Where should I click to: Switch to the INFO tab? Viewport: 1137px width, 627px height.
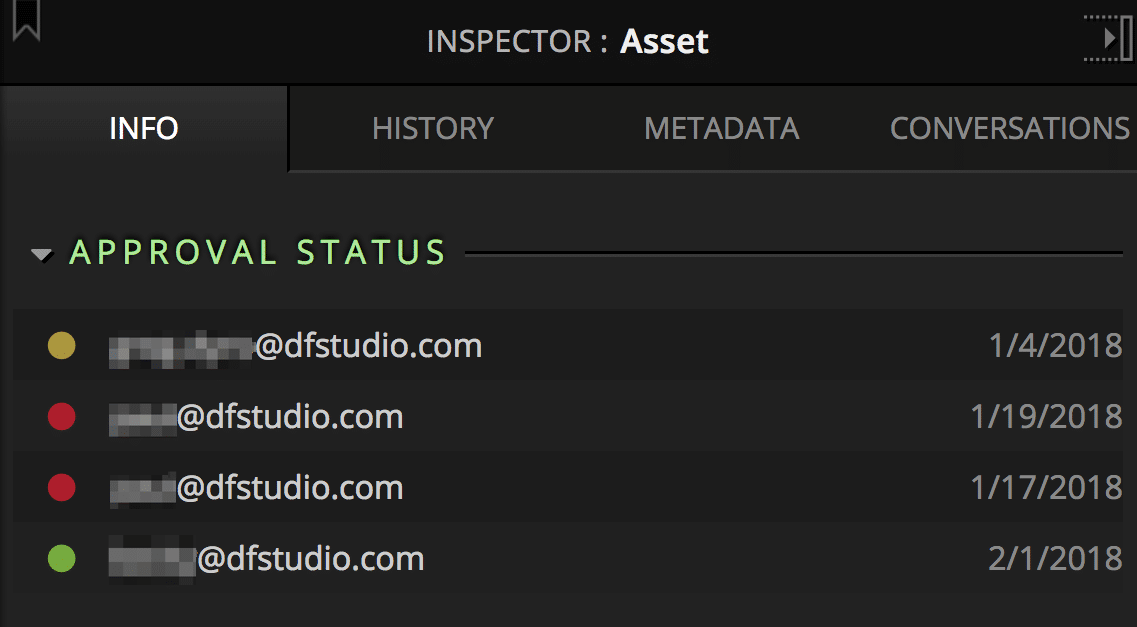point(144,129)
